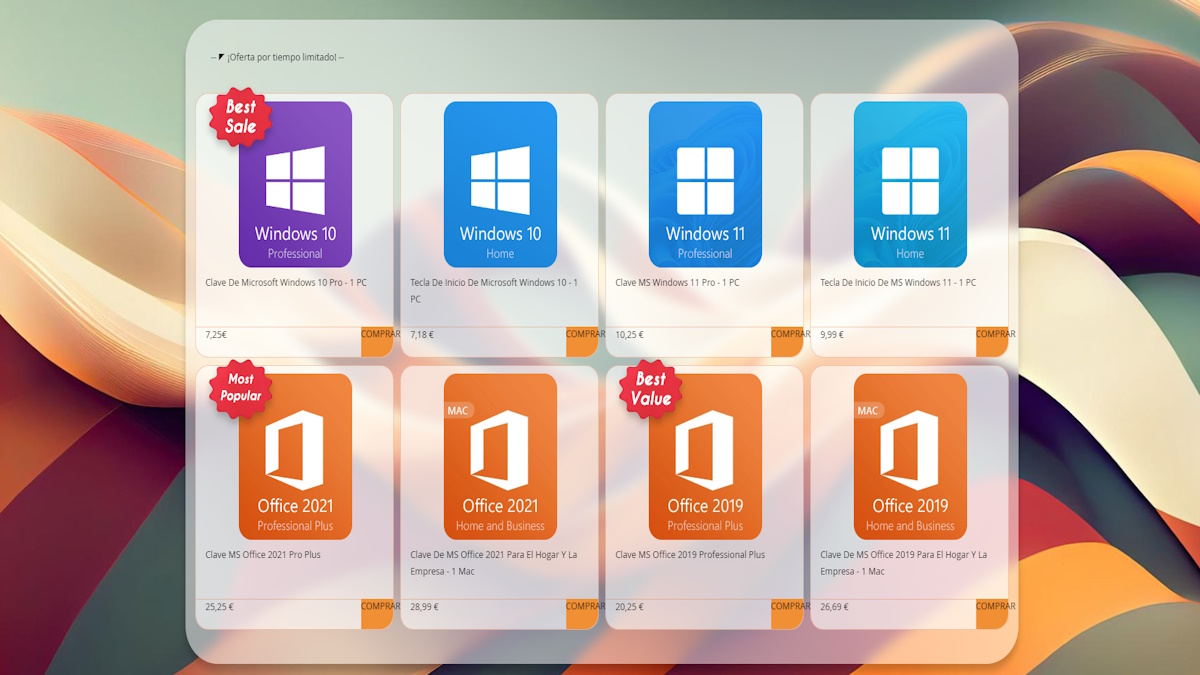
Task: Select the Windows 10 Home product image
Action: click(500, 184)
